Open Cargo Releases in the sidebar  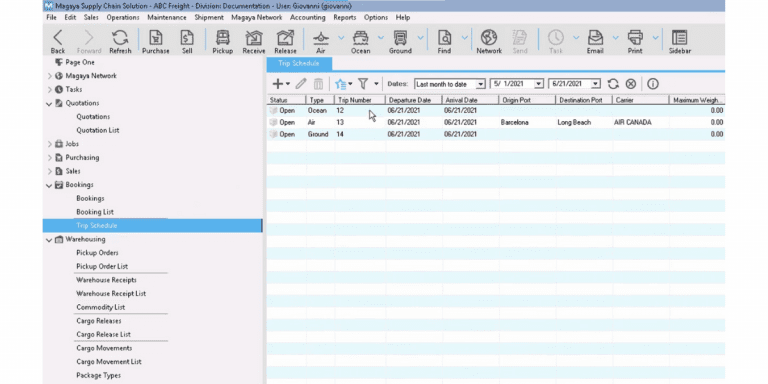(x=98, y=321)
